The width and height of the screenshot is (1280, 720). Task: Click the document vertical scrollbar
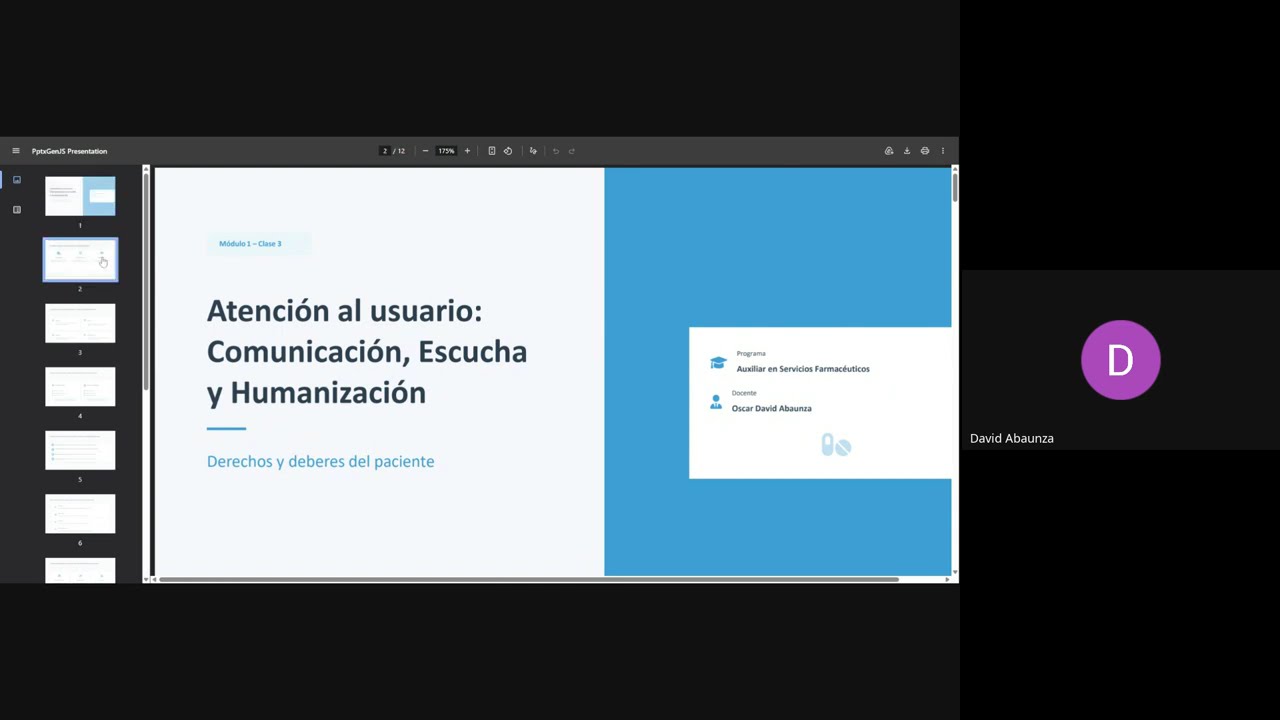(955, 187)
